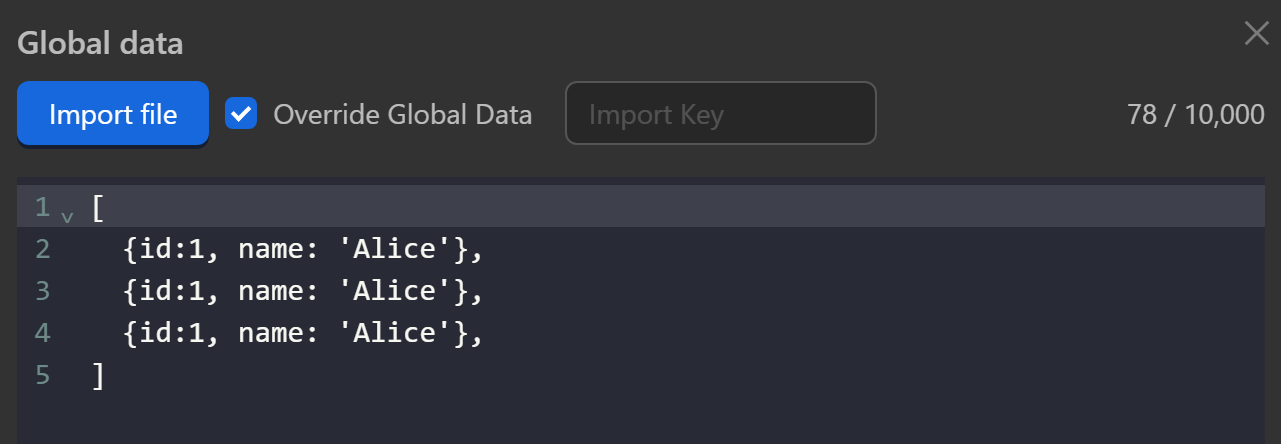Click the Override Global Data label
This screenshot has height=444, width=1281.
tap(402, 115)
